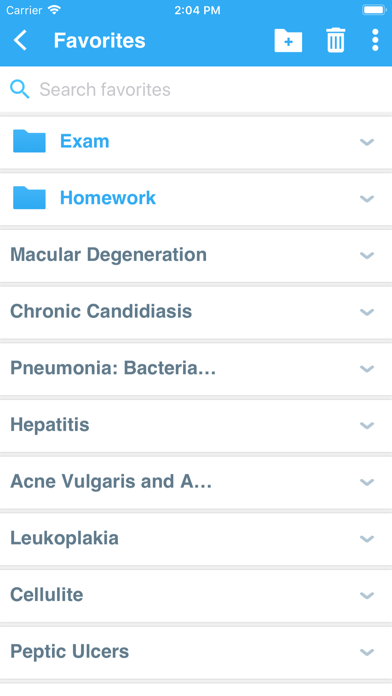Open the Exam folder icon
This screenshot has width=392, height=696.
(29, 141)
